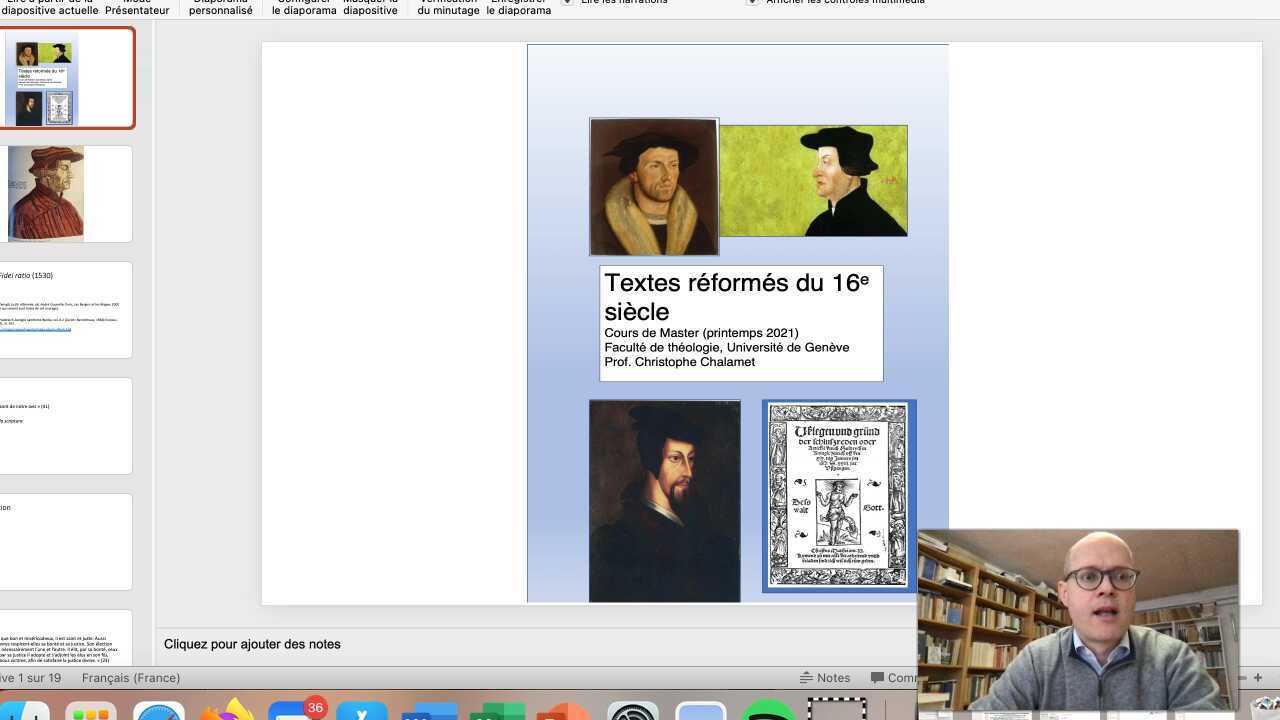1280x720 pixels.
Task: Open Launchpad in the dock
Action: 91,712
